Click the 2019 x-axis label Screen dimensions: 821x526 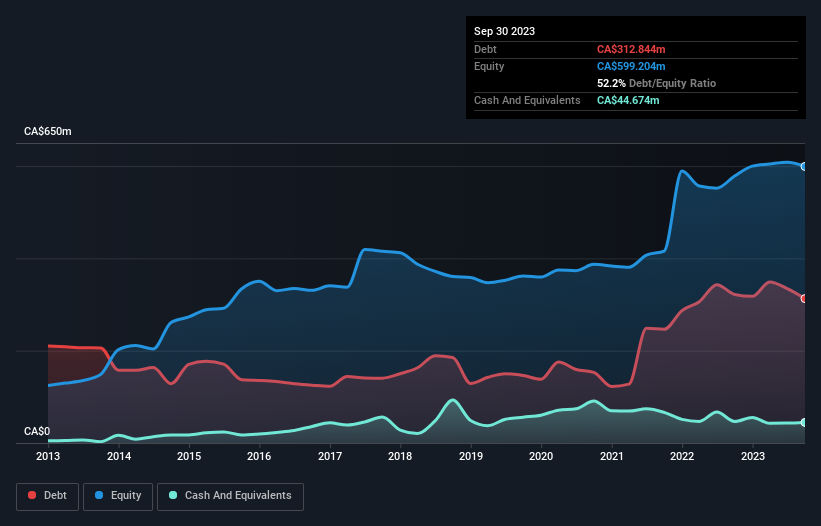point(471,456)
